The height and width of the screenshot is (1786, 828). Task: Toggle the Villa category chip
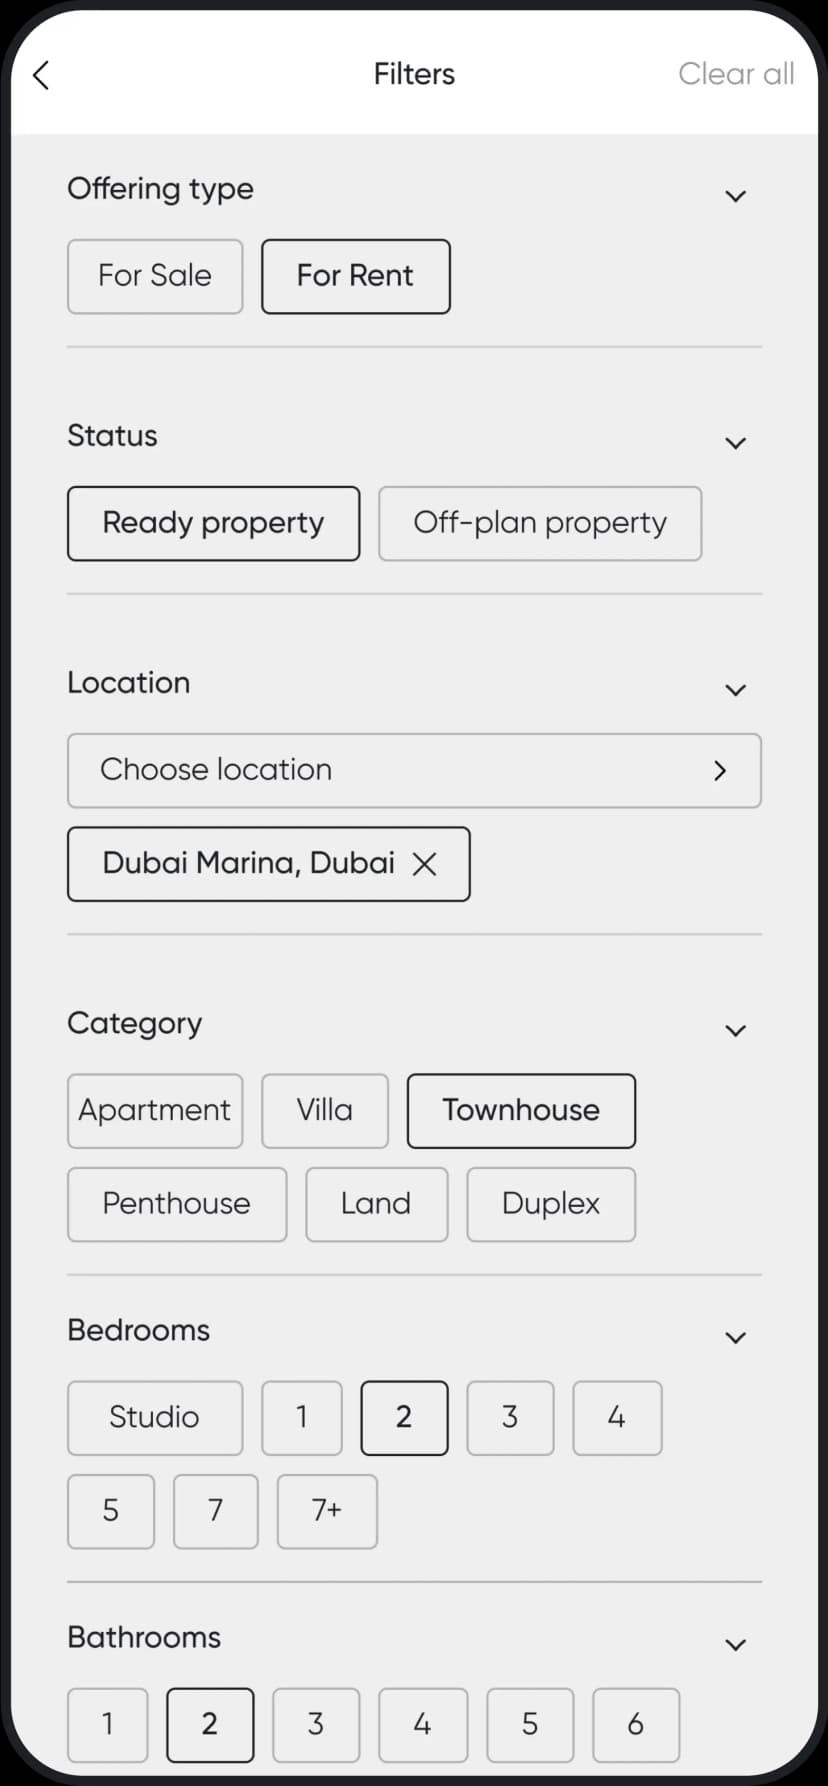click(325, 1111)
